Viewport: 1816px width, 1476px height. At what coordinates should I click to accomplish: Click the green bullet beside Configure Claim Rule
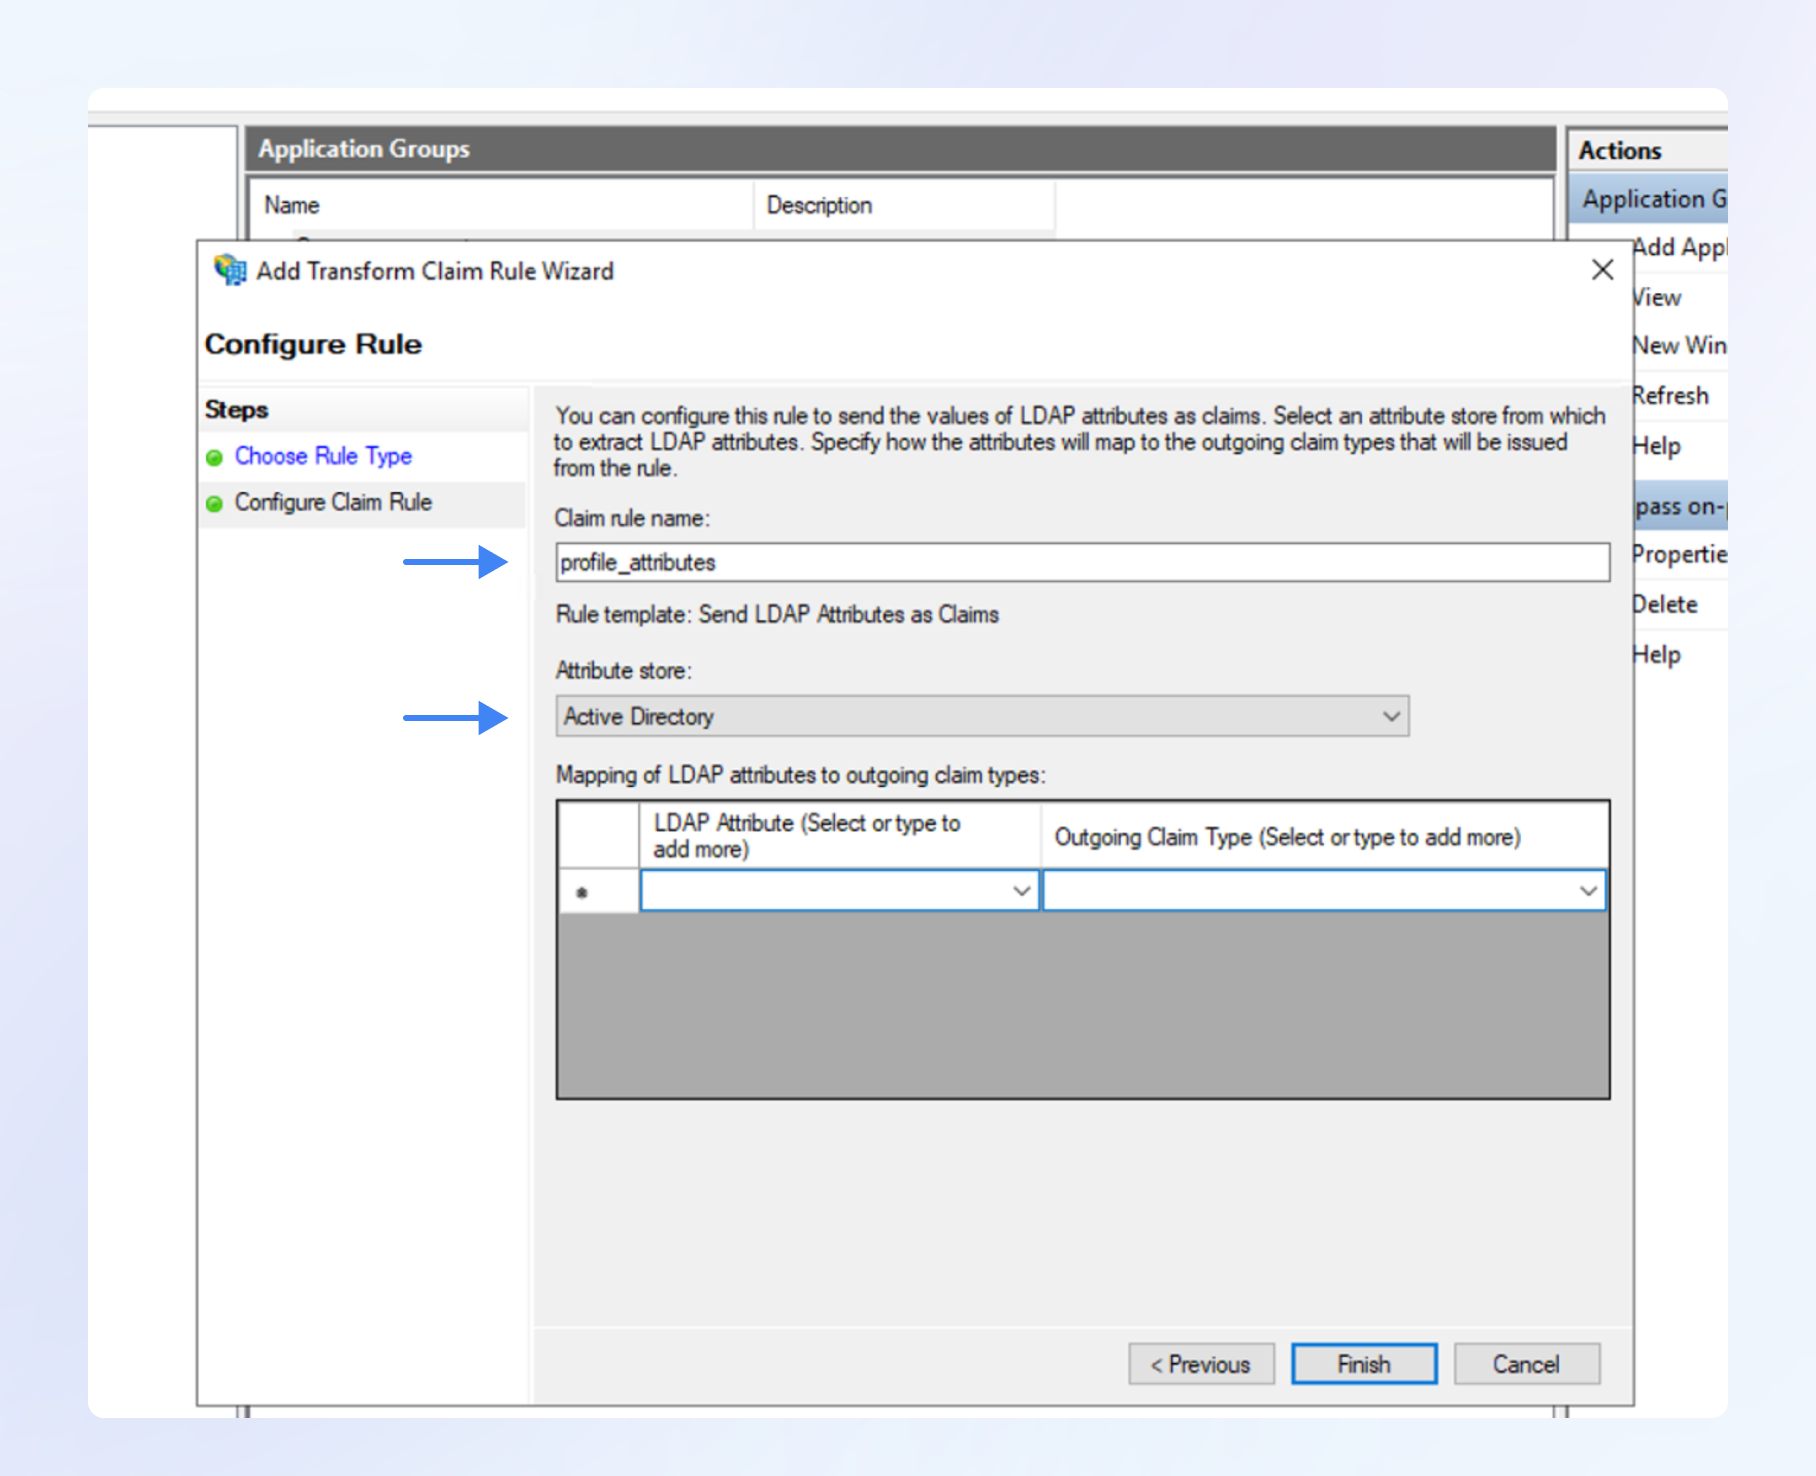214,503
